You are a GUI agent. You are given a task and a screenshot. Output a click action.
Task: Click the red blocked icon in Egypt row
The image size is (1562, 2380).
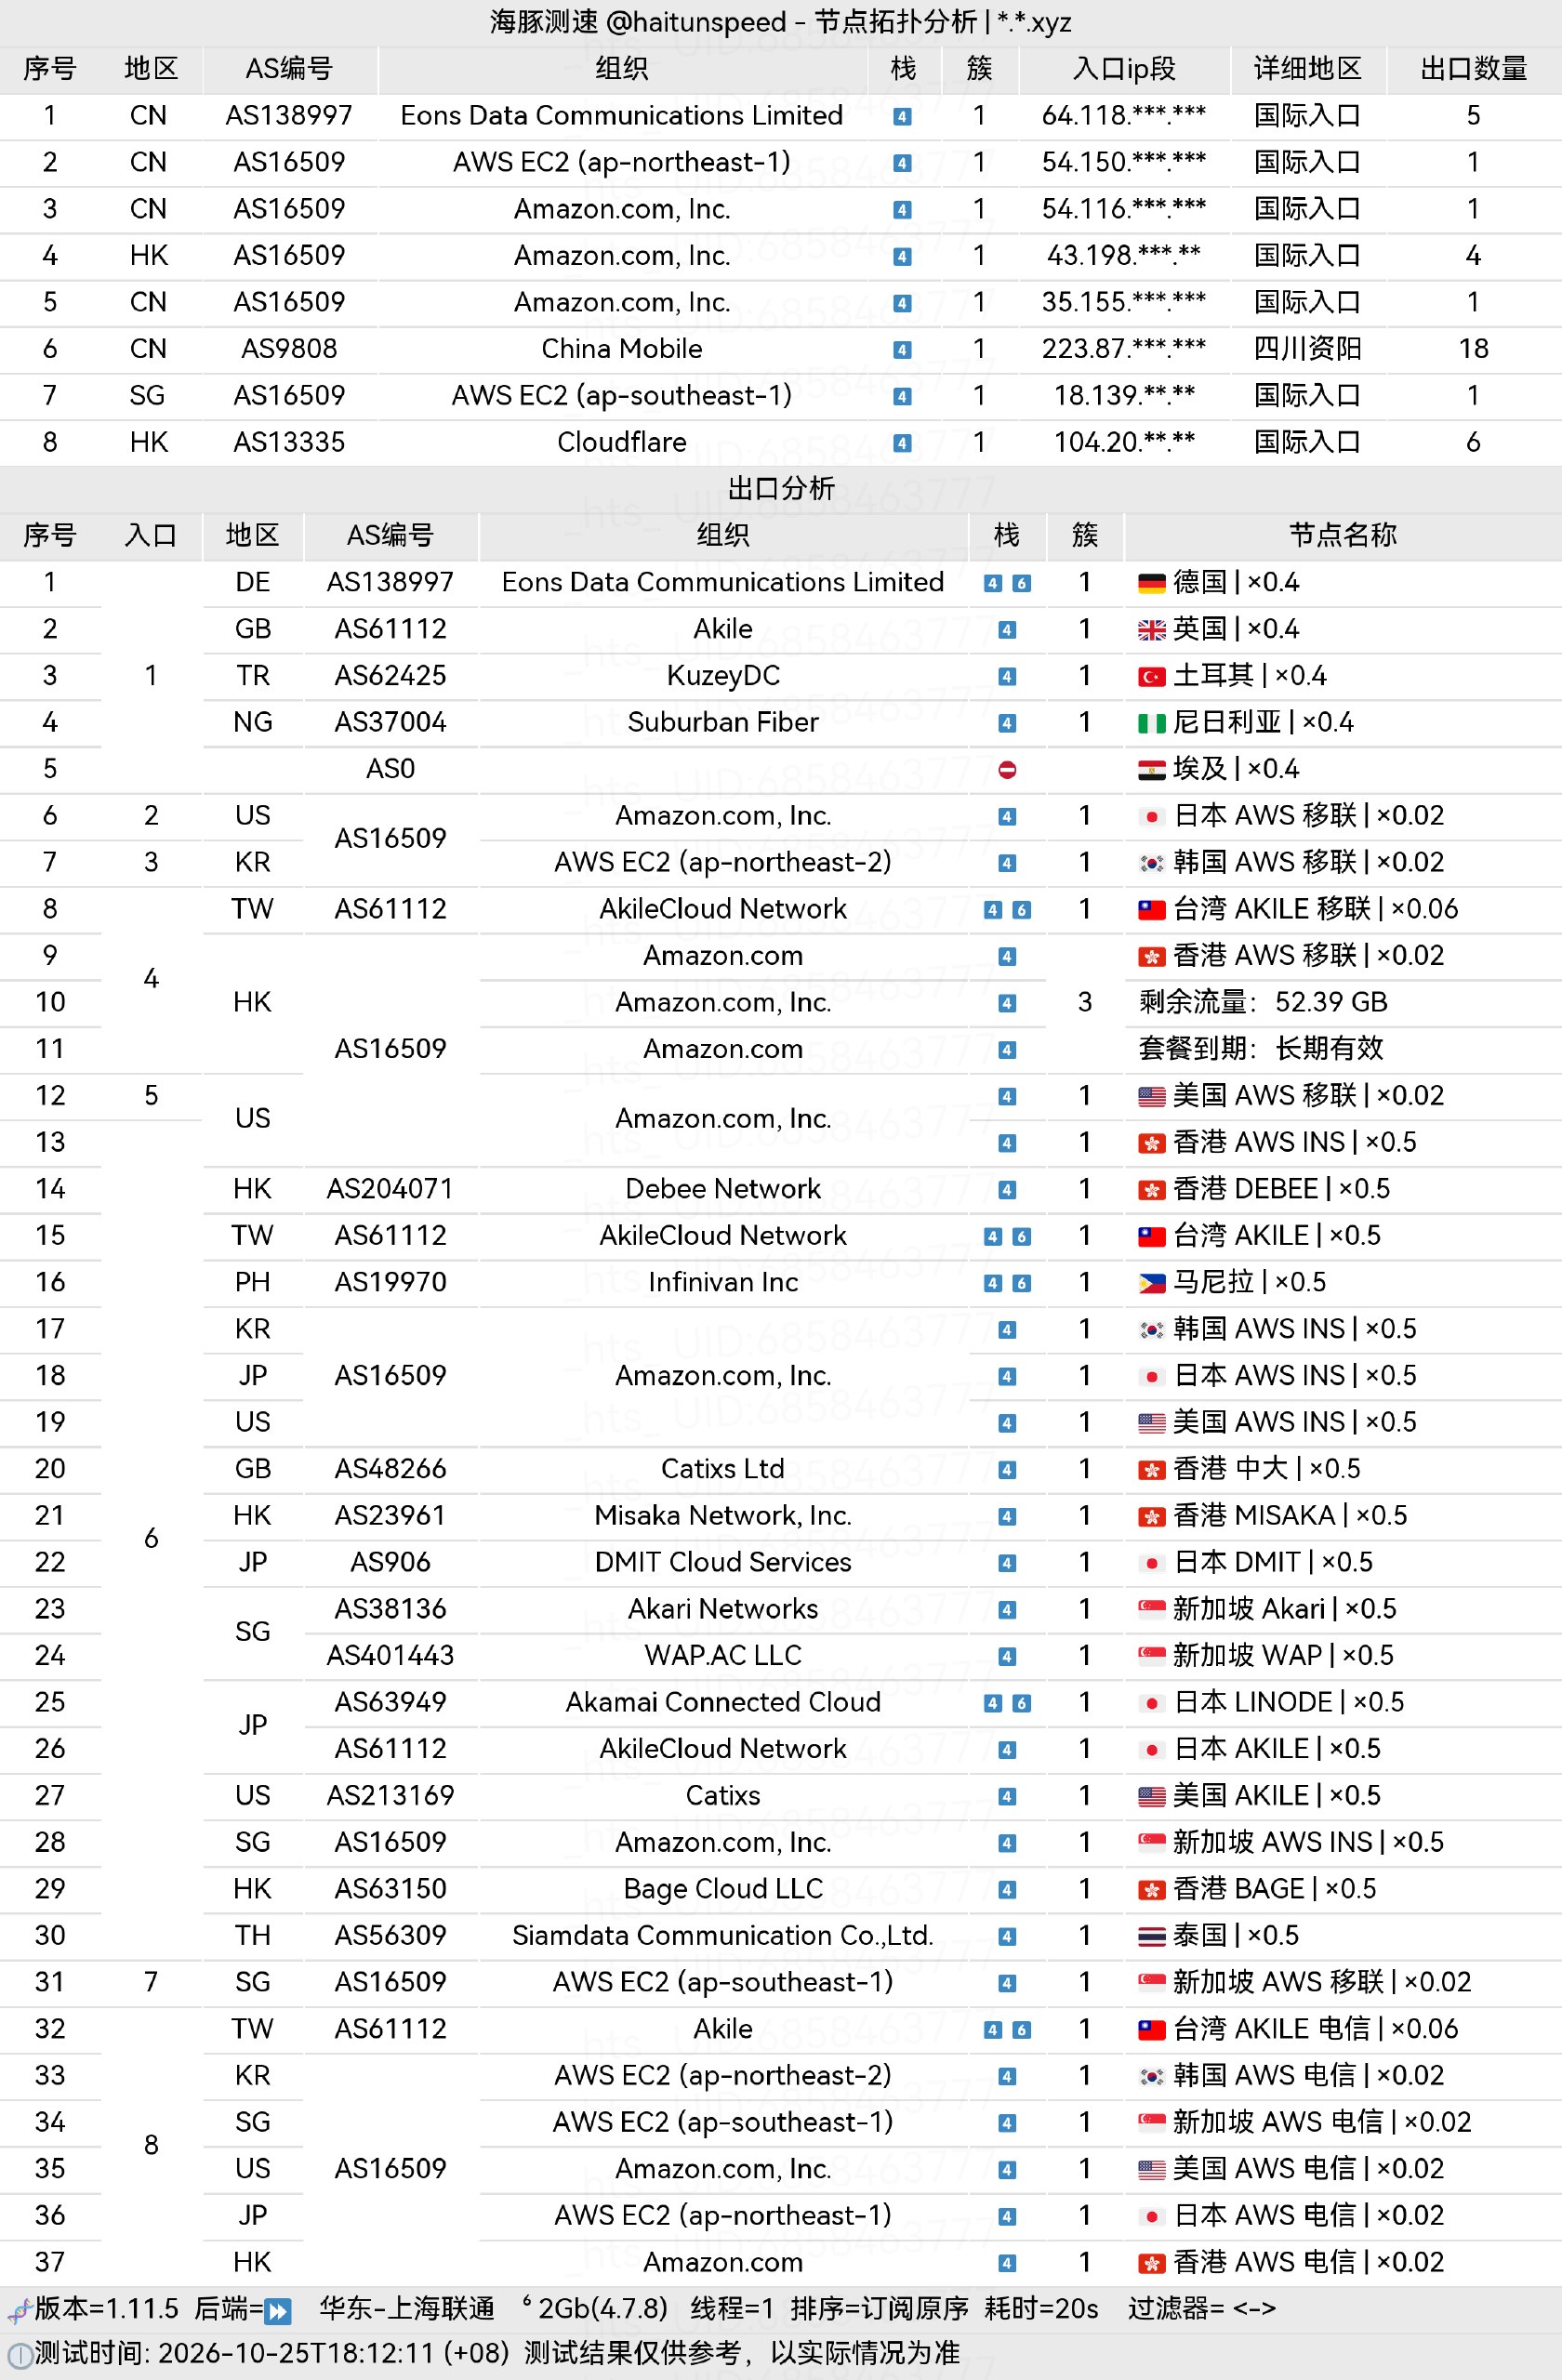pyautogui.click(x=1007, y=769)
